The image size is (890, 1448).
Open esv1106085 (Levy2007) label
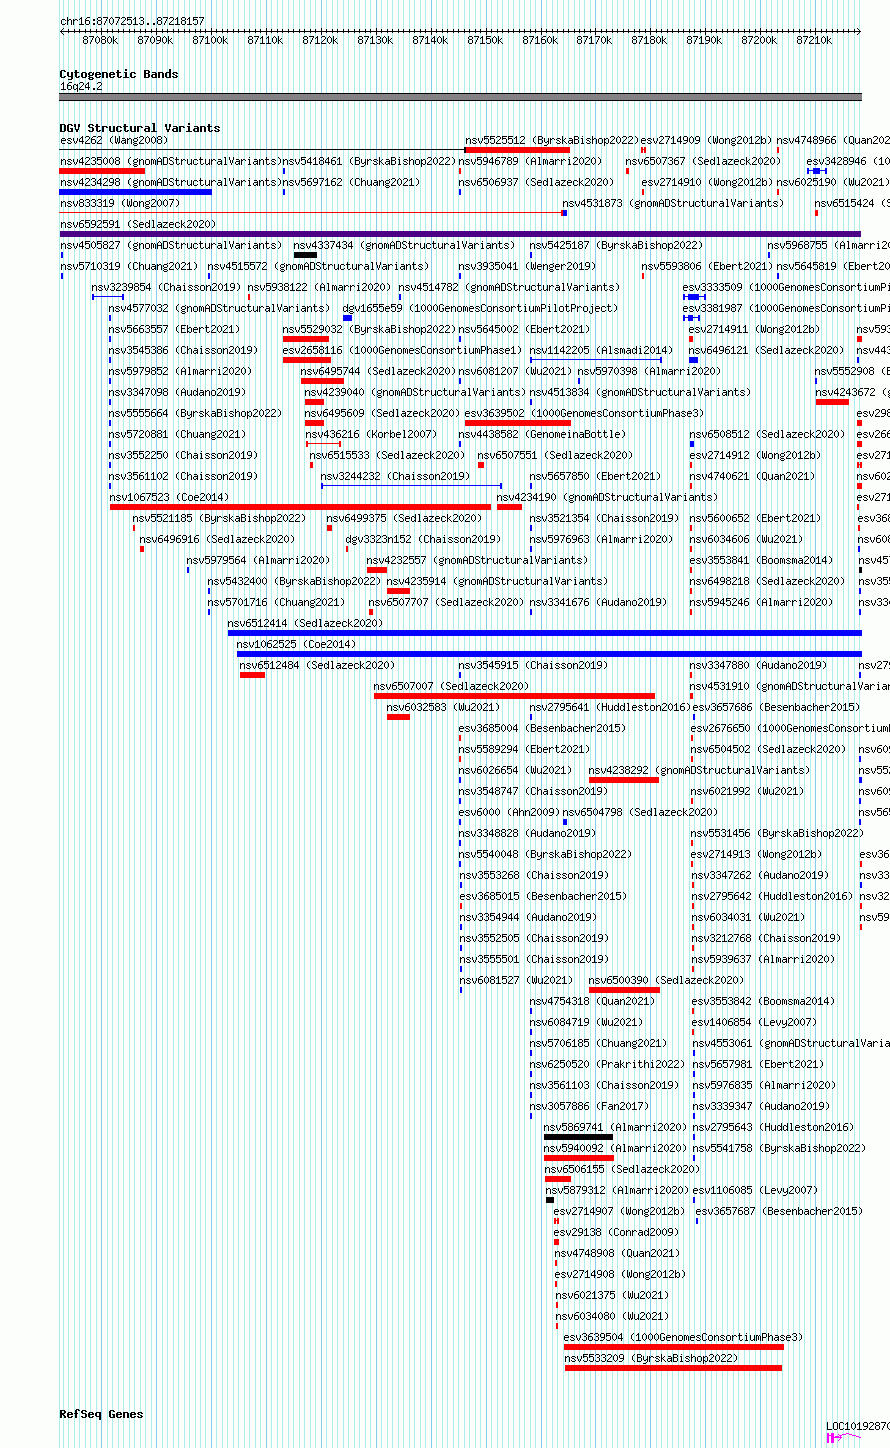pos(755,1190)
